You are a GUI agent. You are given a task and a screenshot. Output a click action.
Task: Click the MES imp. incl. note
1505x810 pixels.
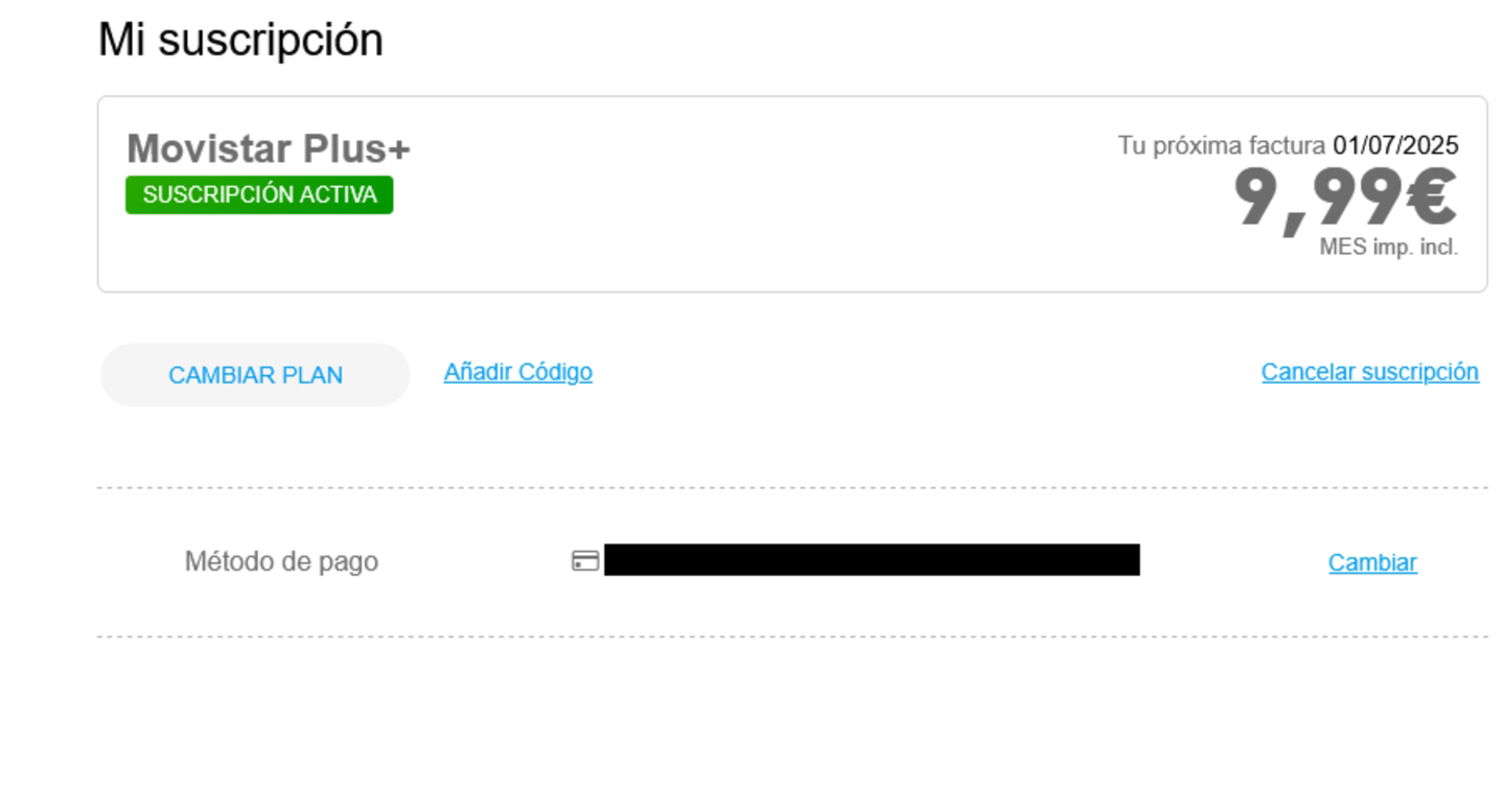pyautogui.click(x=1389, y=247)
